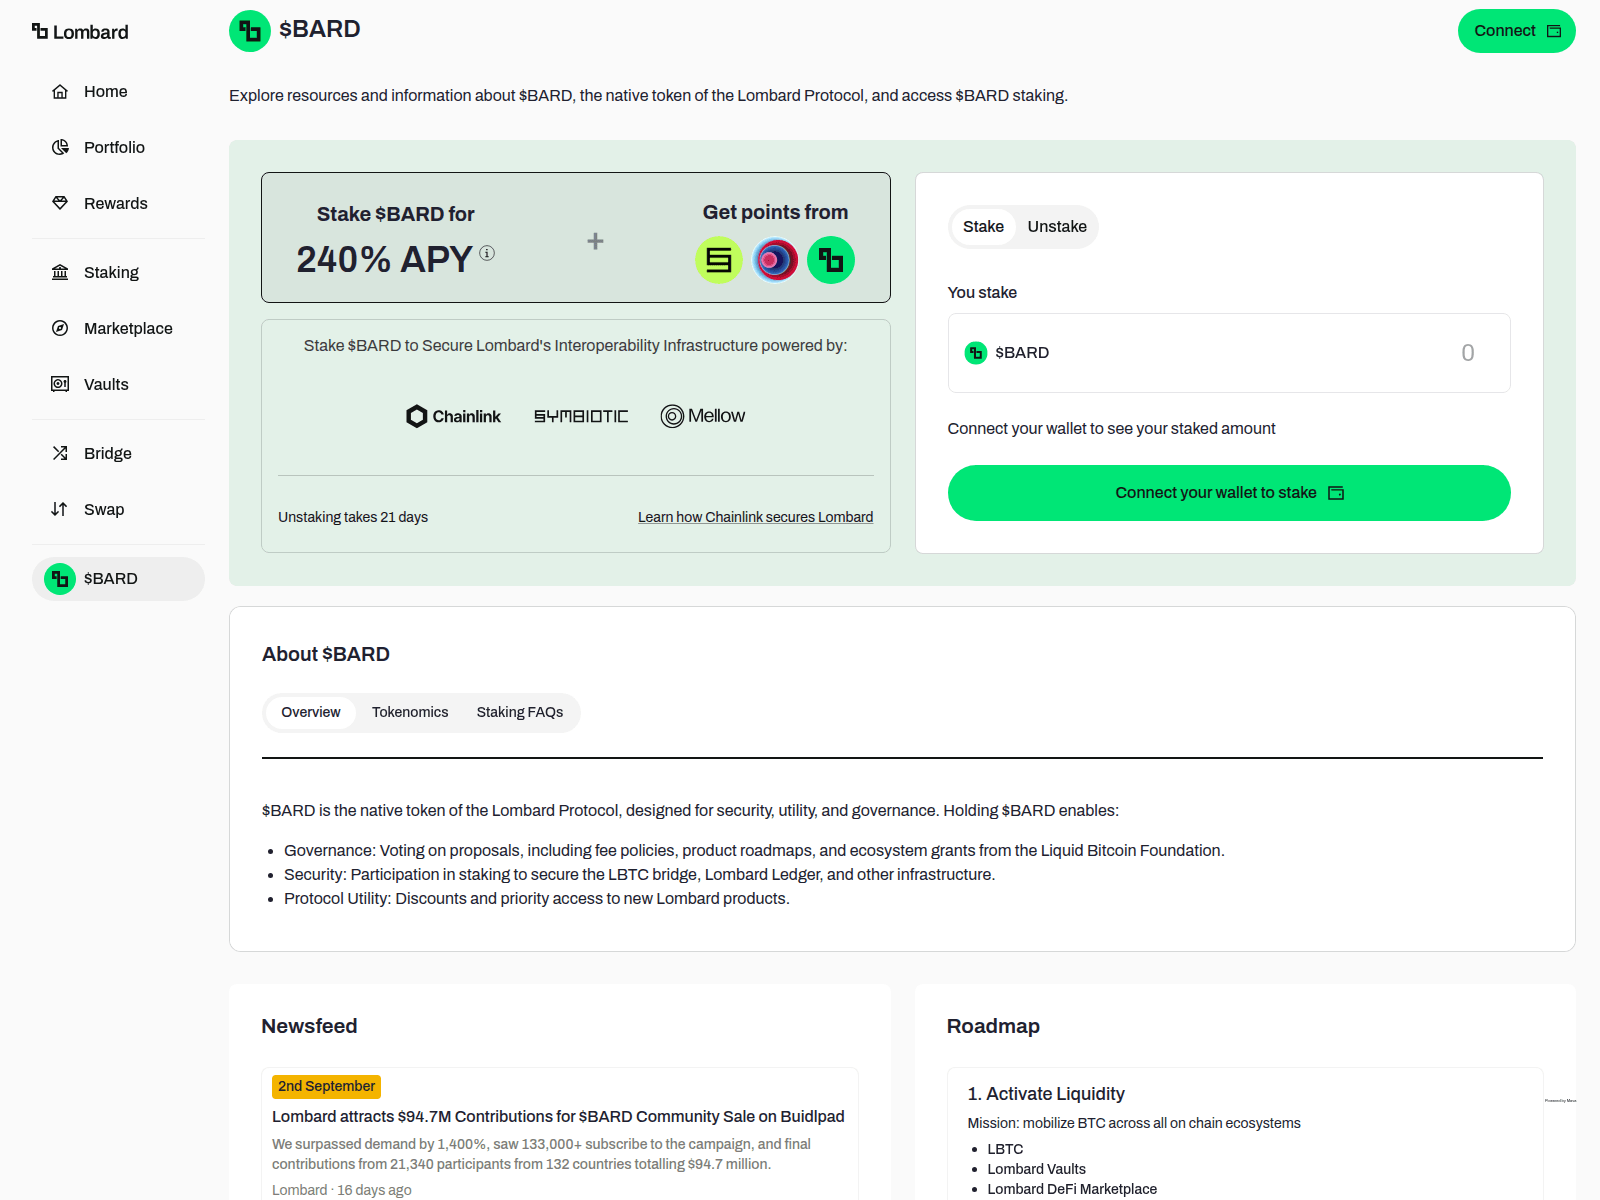This screenshot has height=1200, width=1600.
Task: Click "Connect your wallet to see your staked amount"
Action: click(1111, 429)
